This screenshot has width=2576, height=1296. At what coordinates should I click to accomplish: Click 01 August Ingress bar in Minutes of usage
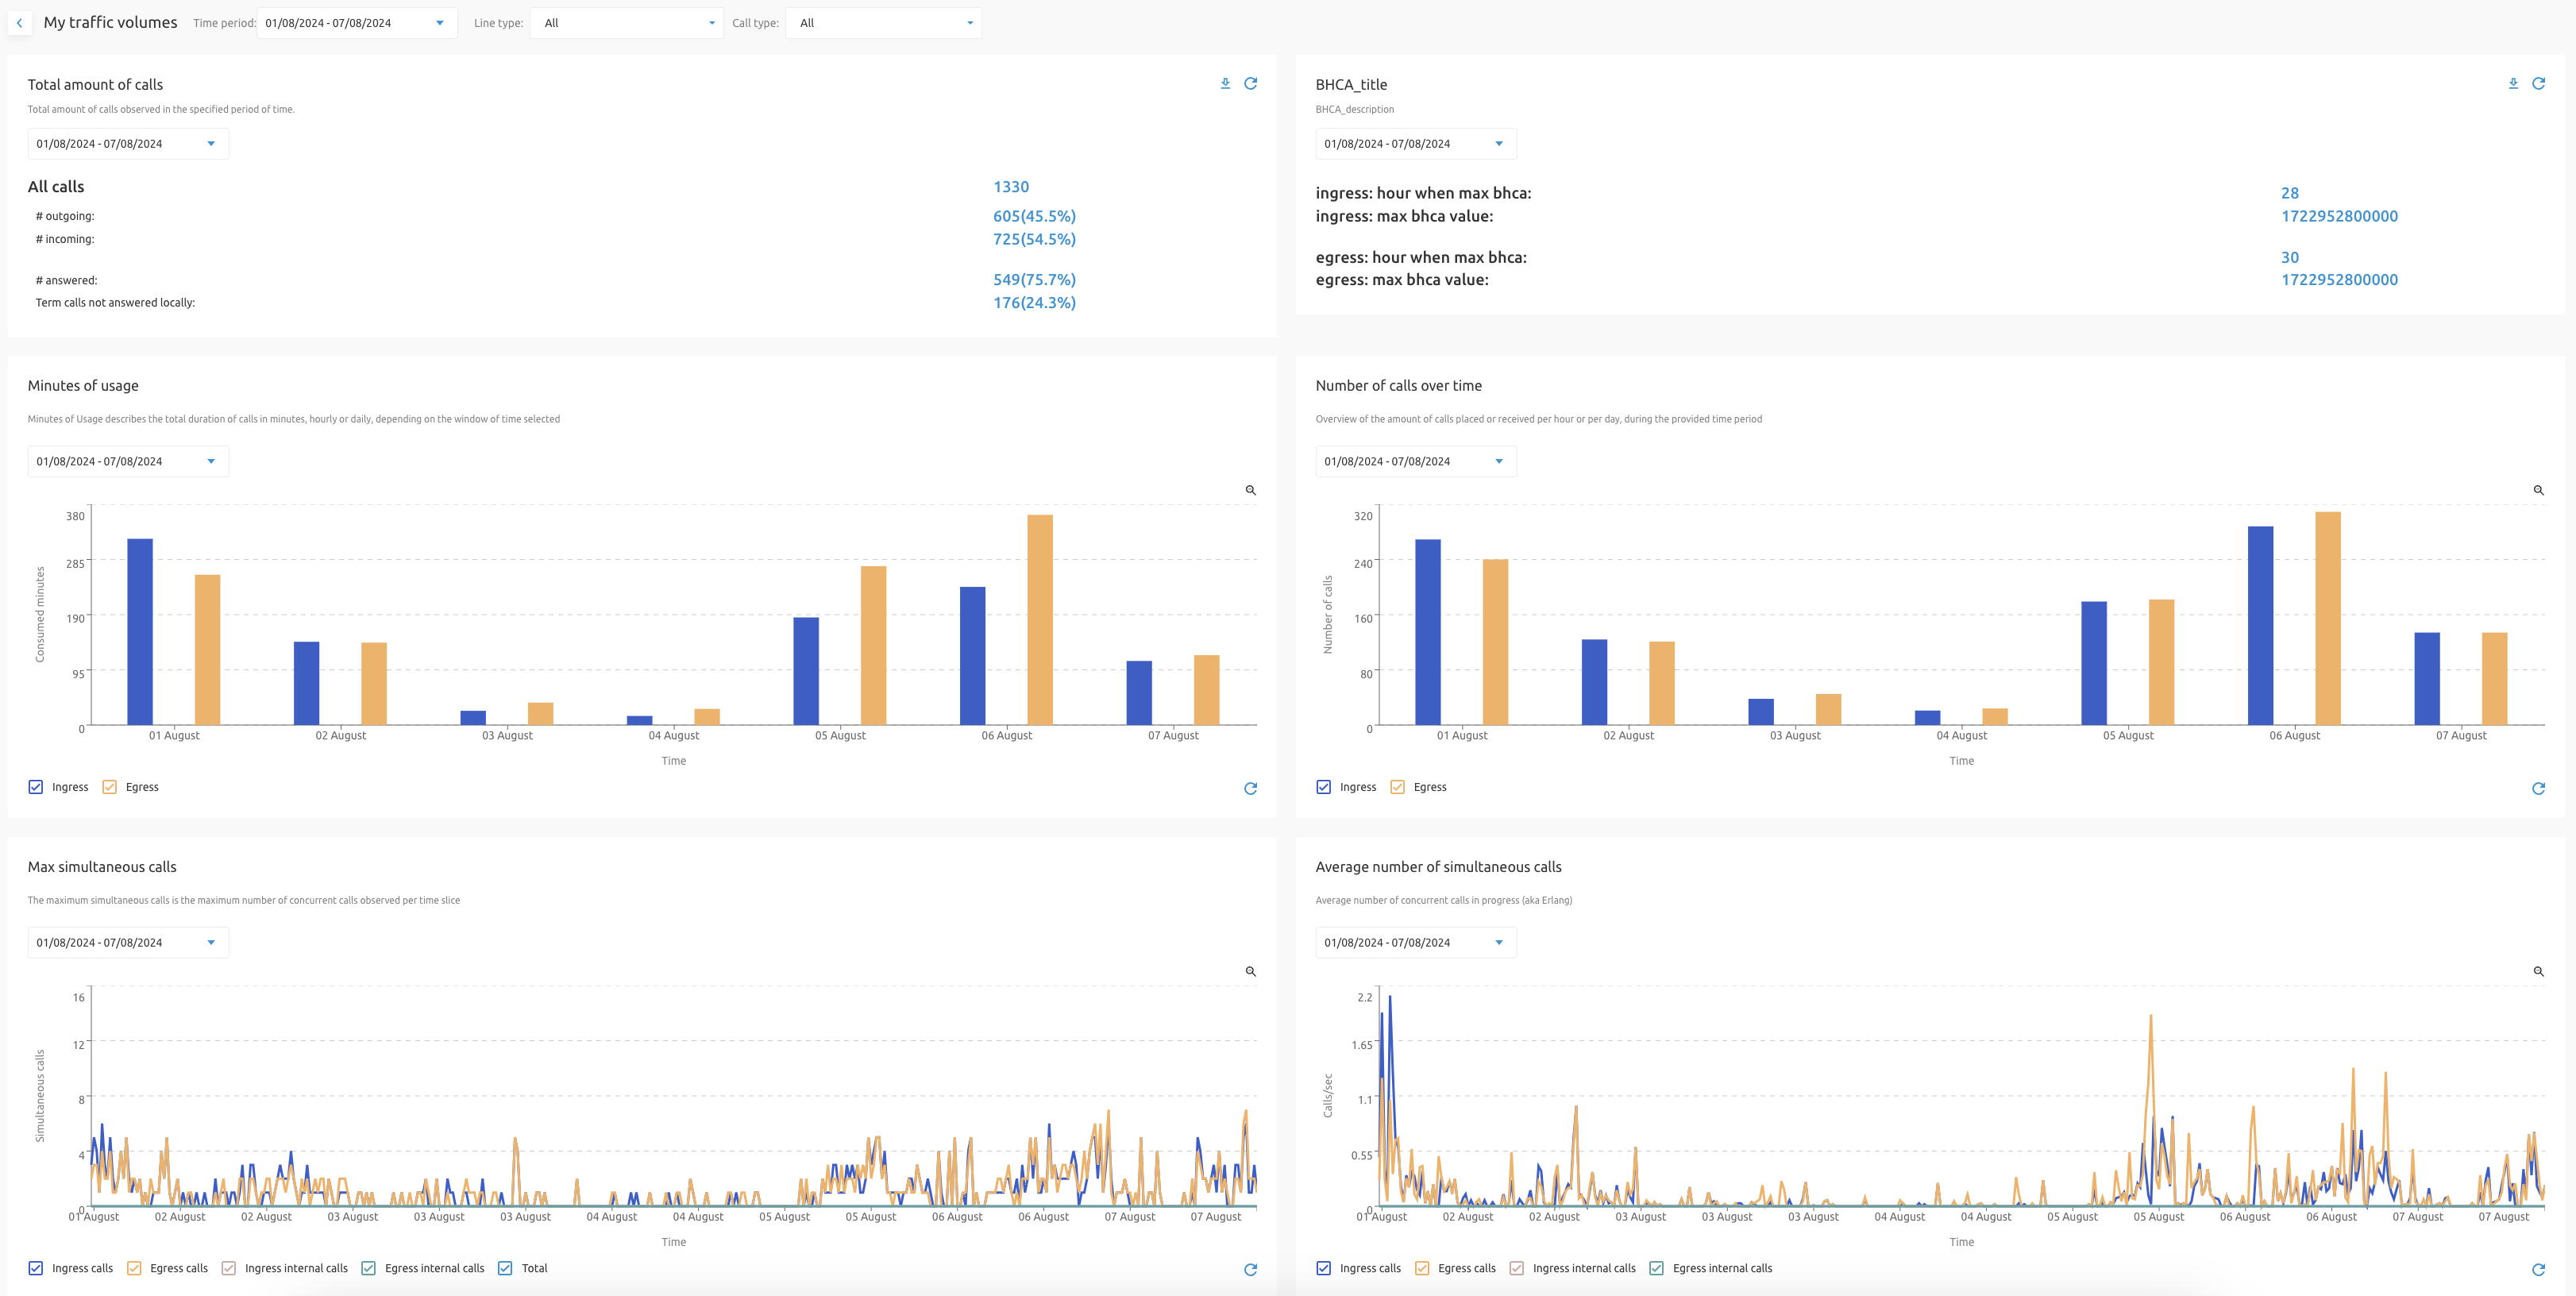(x=140, y=632)
